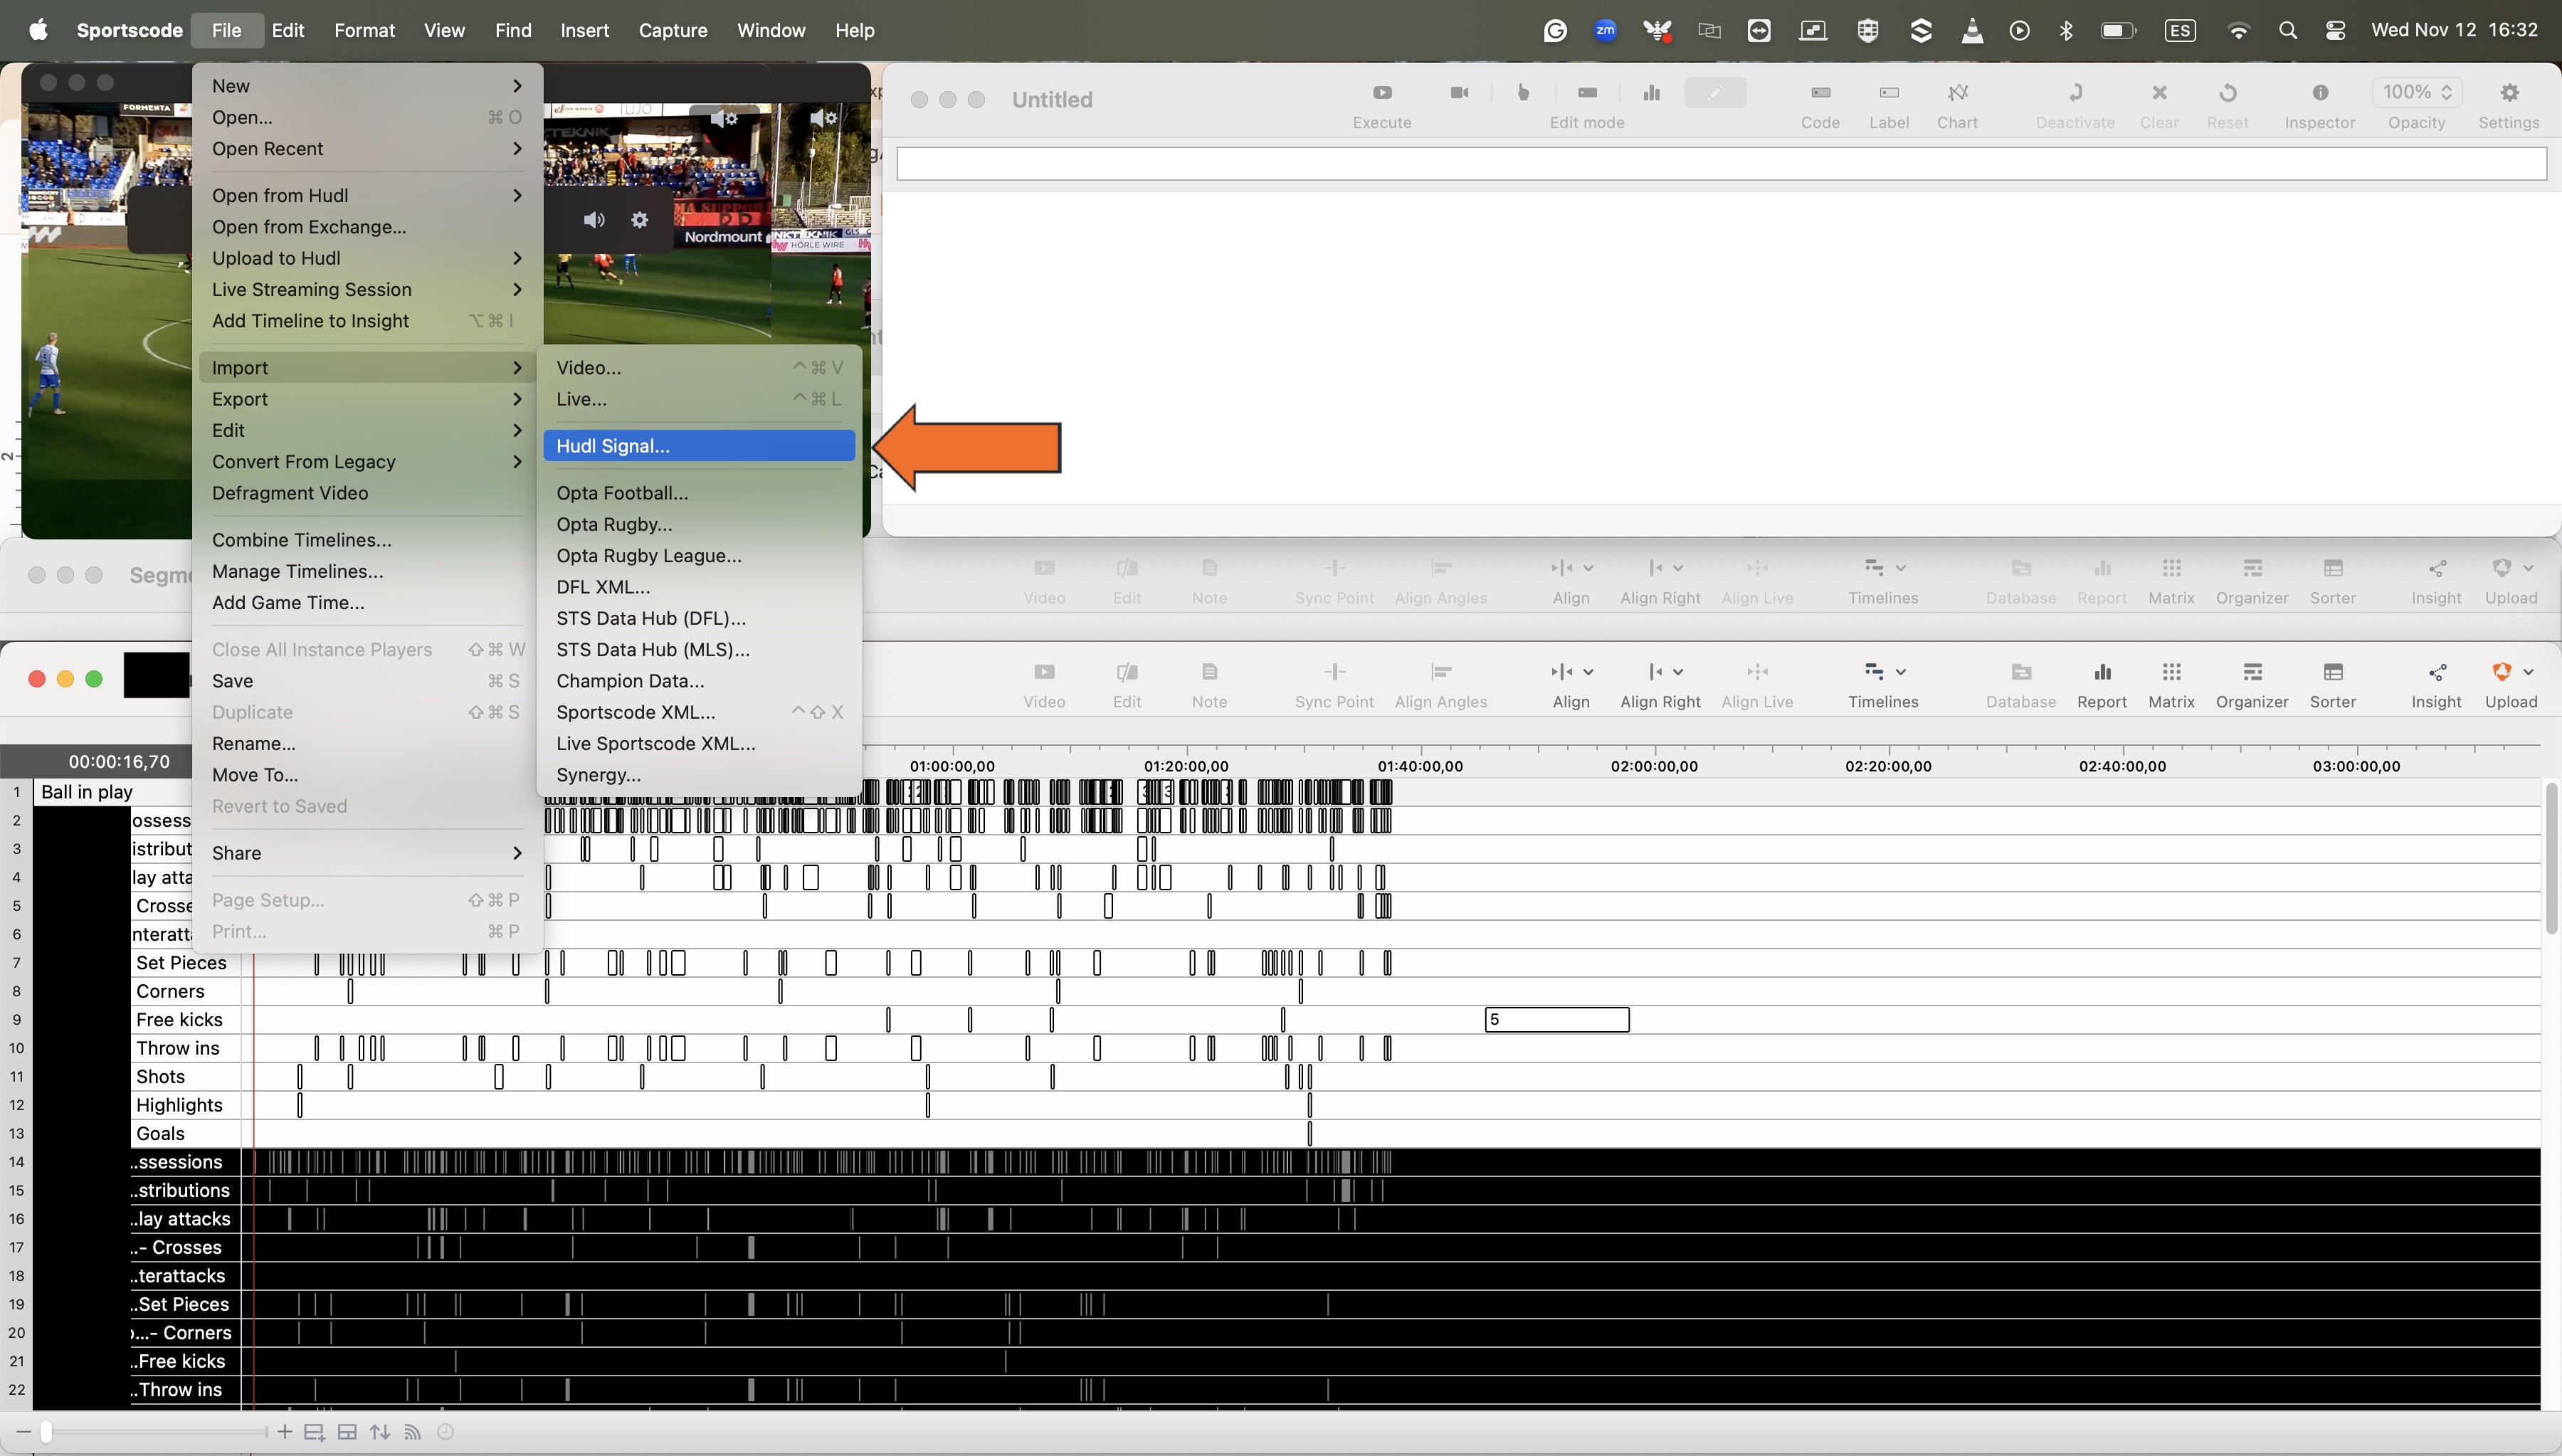Select the bar chart mode icon beside Edit mode
The height and width of the screenshot is (1456, 2562).
coord(1651,93)
